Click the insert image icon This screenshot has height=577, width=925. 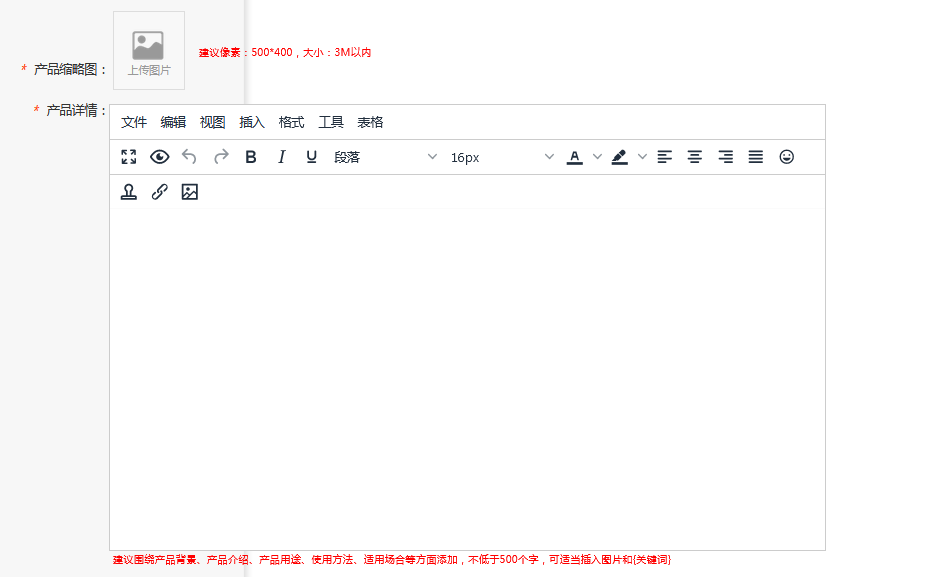[x=190, y=192]
